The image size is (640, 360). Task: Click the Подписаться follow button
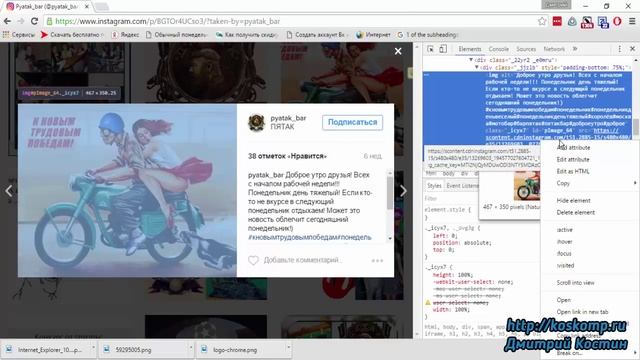coord(352,122)
